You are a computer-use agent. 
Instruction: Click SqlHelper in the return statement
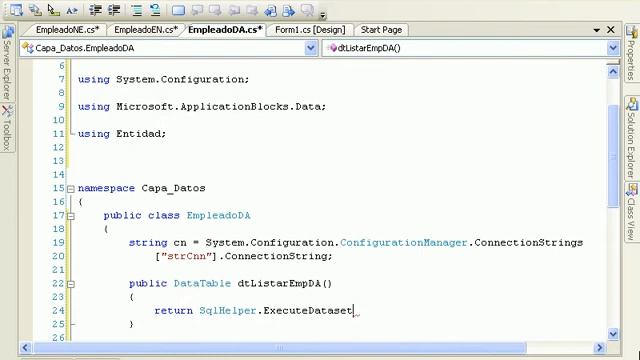click(x=228, y=311)
